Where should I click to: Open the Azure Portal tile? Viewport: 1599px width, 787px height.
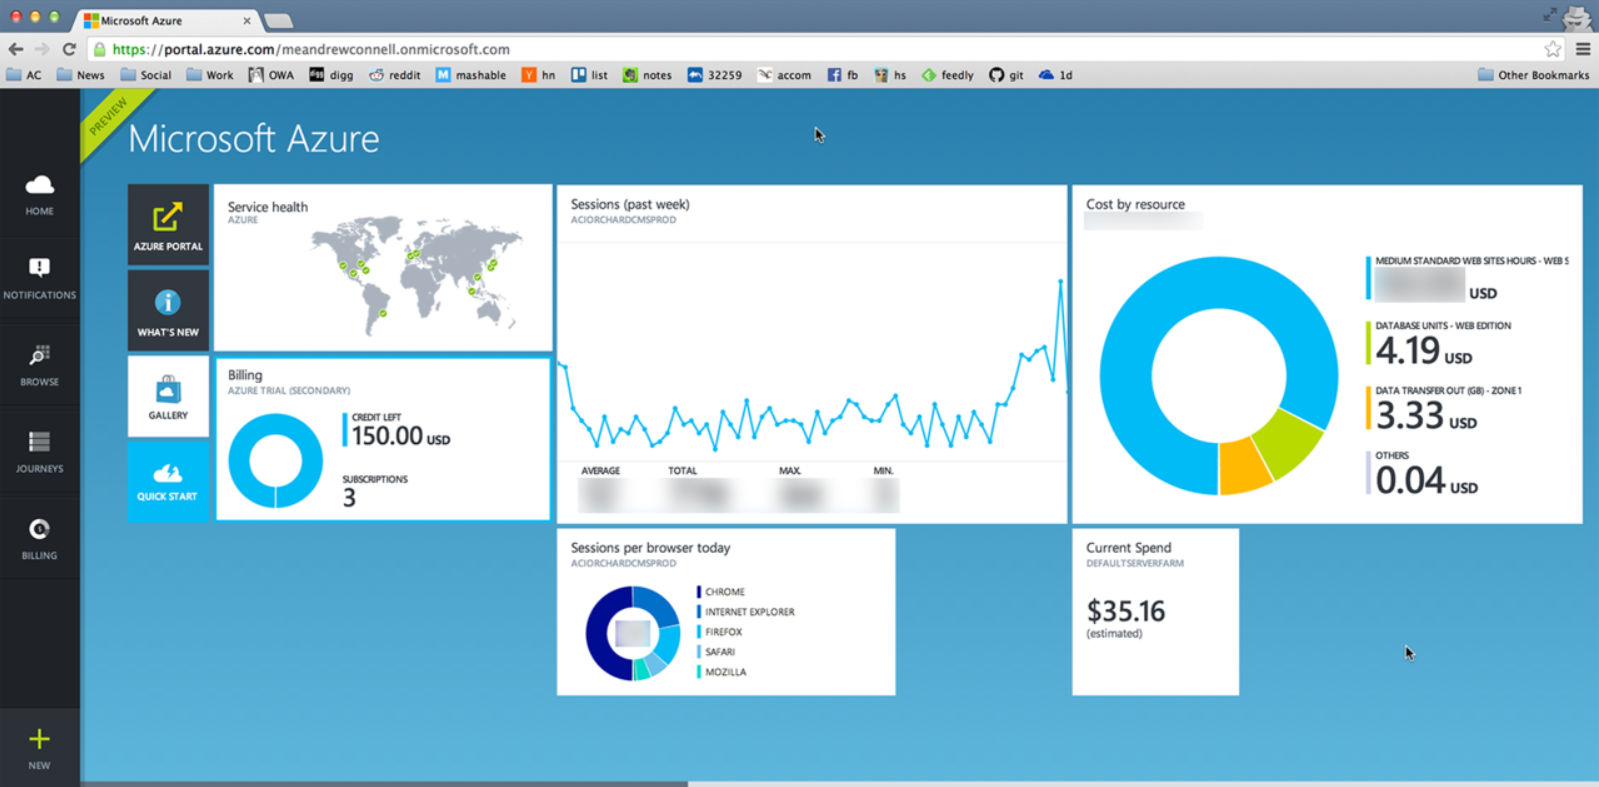pyautogui.click(x=168, y=225)
